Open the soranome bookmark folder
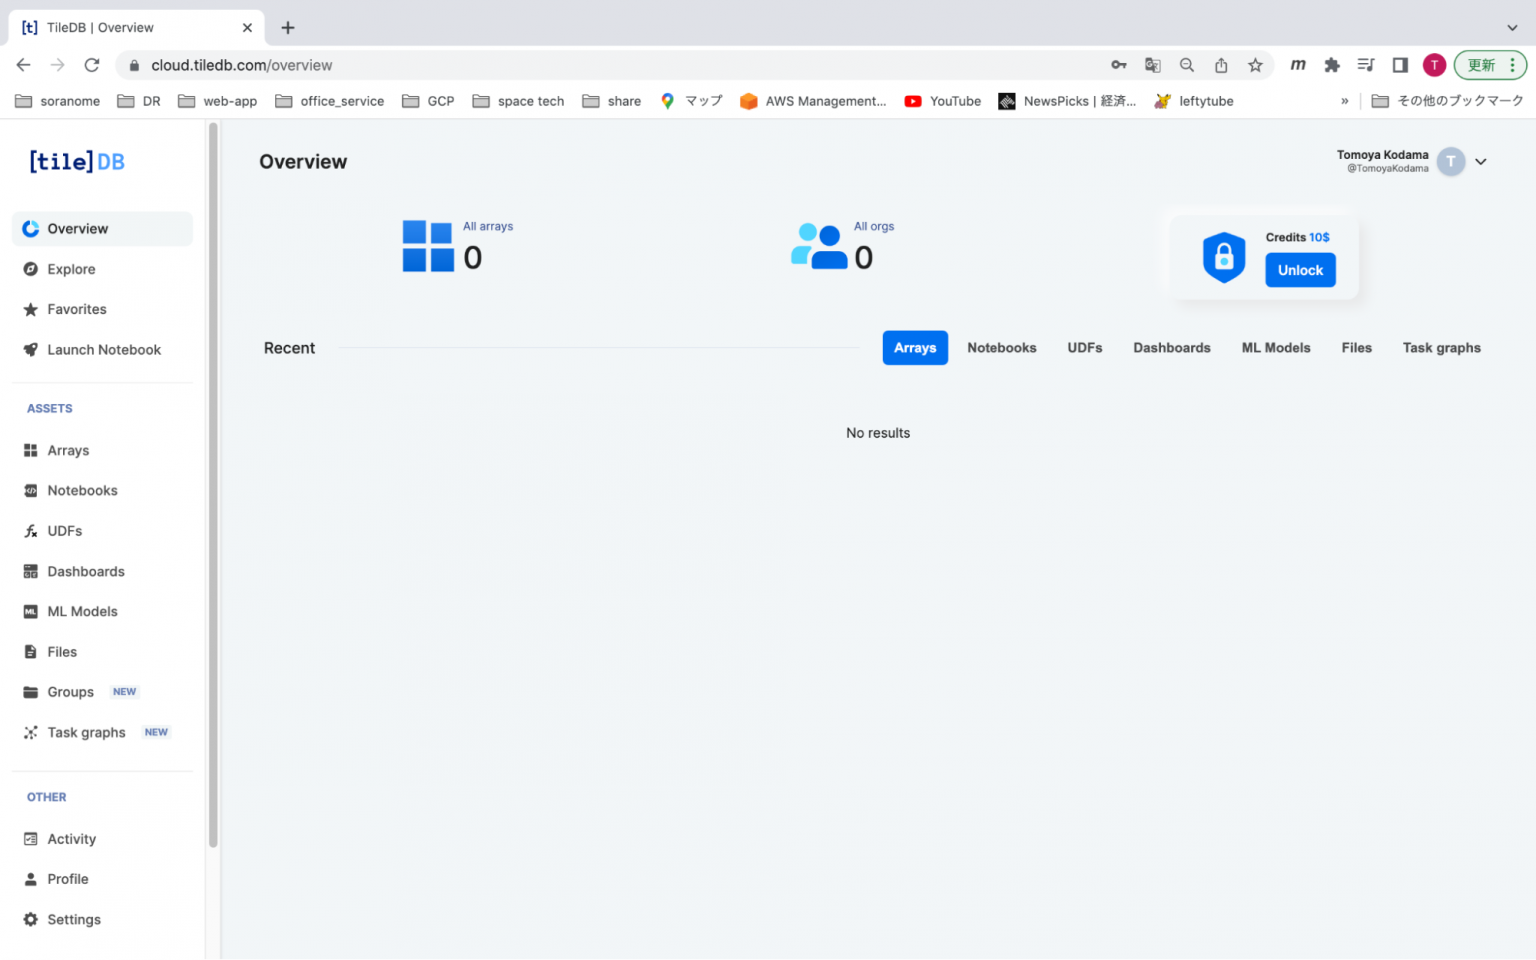The width and height of the screenshot is (1536, 960). tap(57, 101)
